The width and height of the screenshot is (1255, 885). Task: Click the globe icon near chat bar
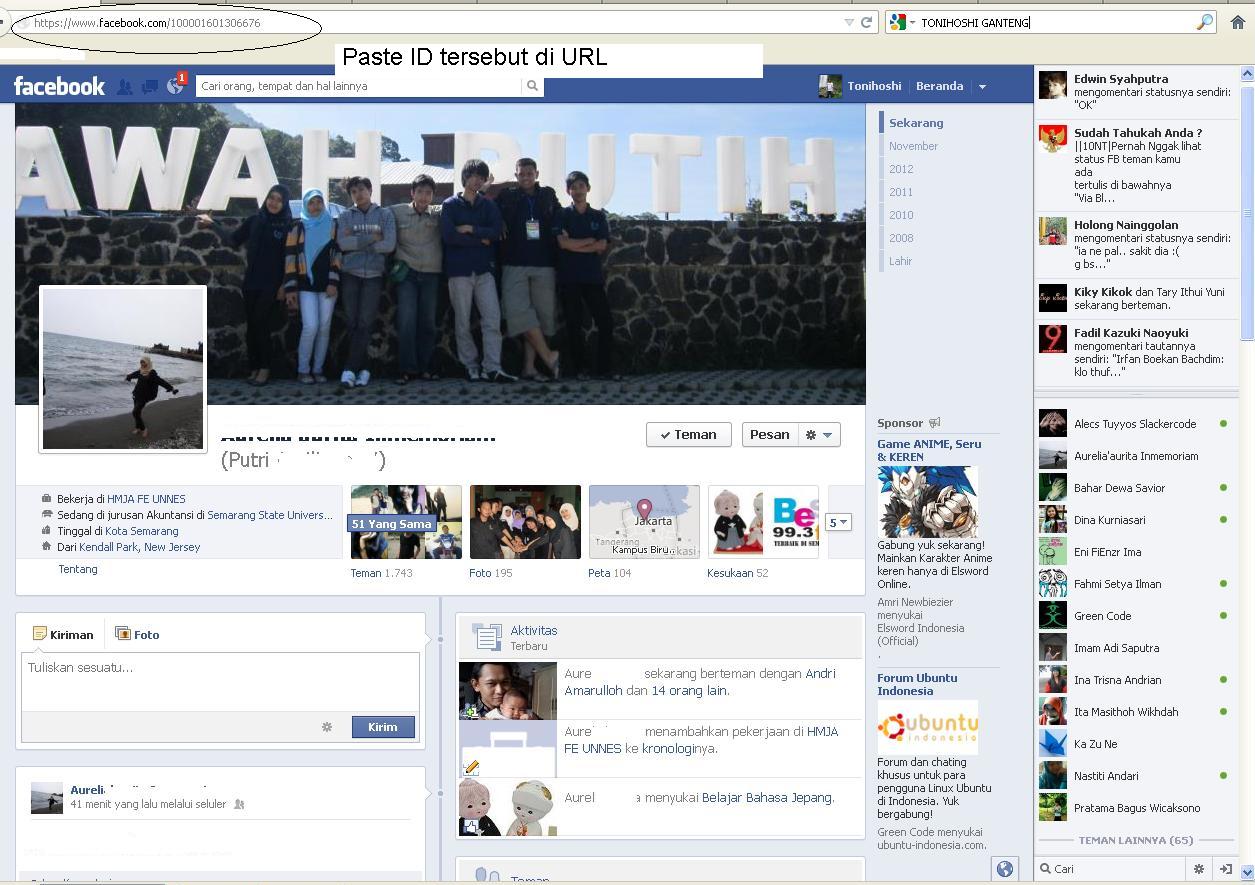(x=1005, y=869)
